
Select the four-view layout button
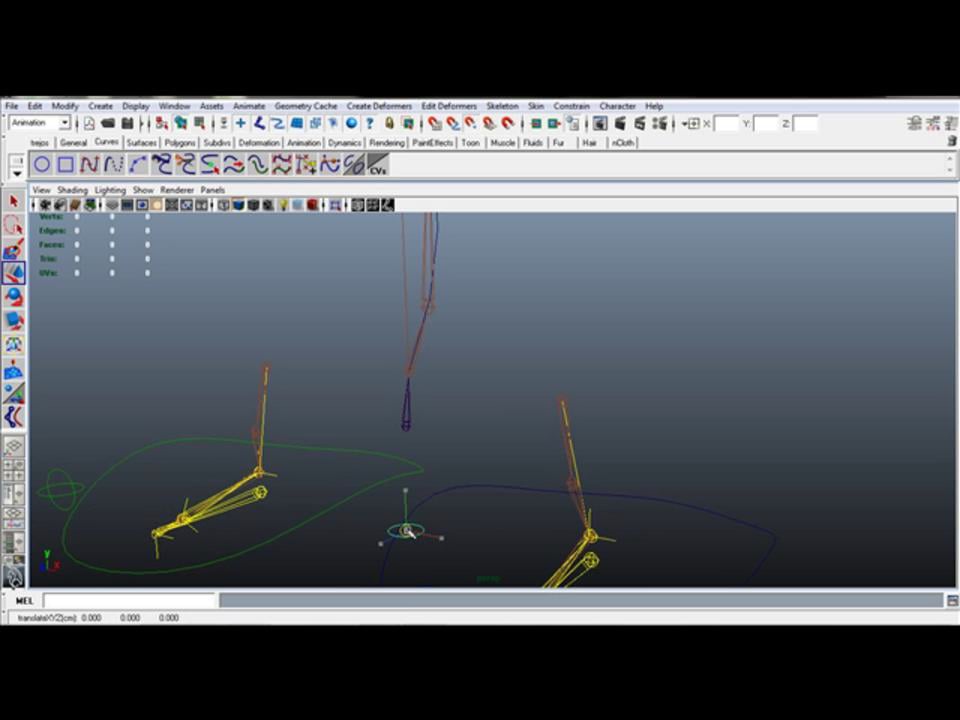pyautogui.click(x=13, y=469)
